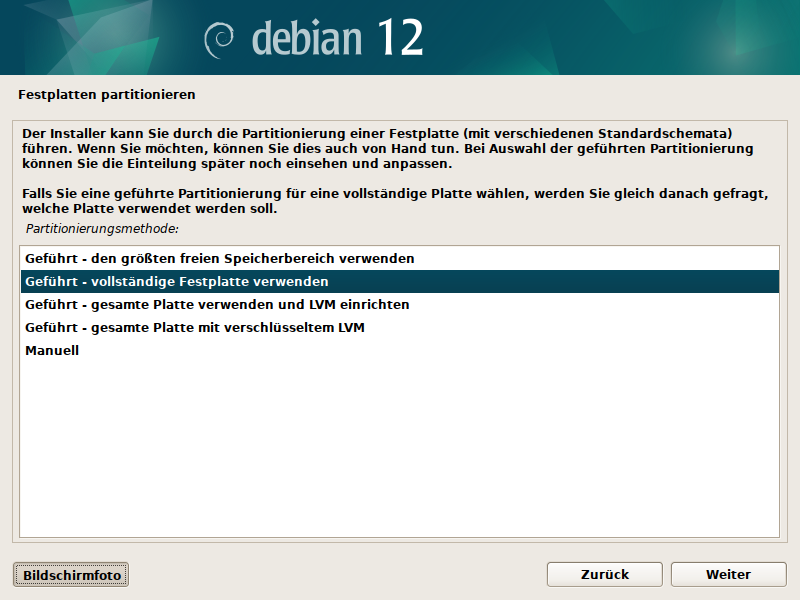Click the Weiter button
This screenshot has height=600, width=800.
[x=728, y=574]
